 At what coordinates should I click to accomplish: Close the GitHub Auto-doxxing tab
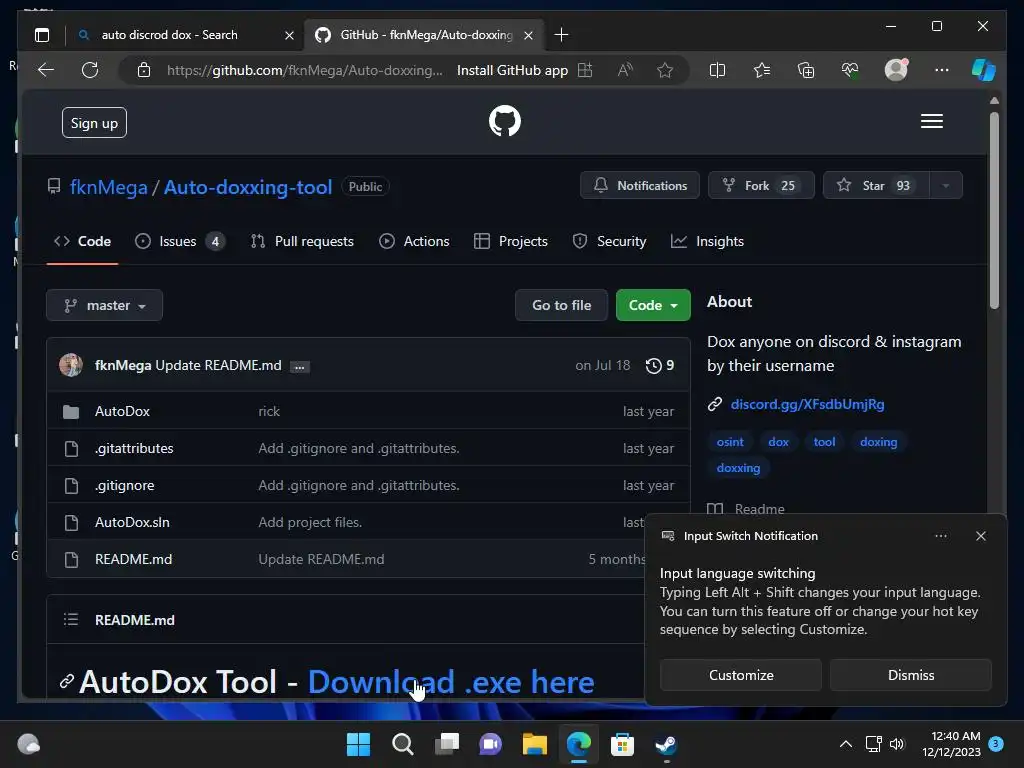coord(528,35)
